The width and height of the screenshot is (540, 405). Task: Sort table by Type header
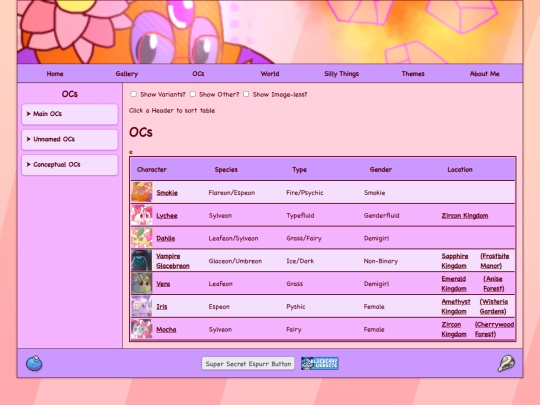tap(299, 169)
